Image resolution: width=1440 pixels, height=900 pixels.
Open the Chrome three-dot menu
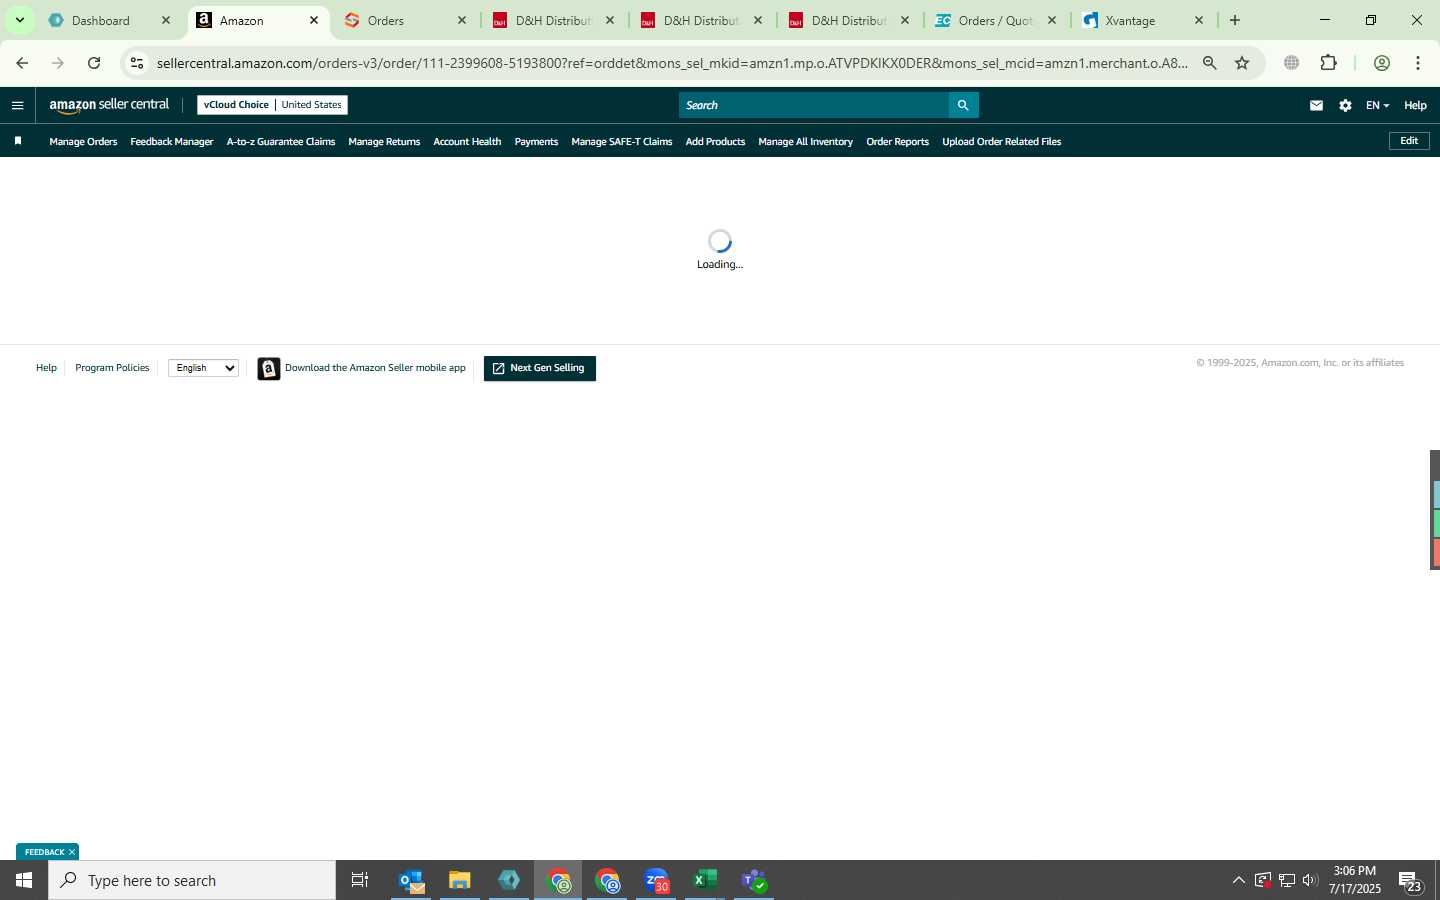click(1418, 63)
